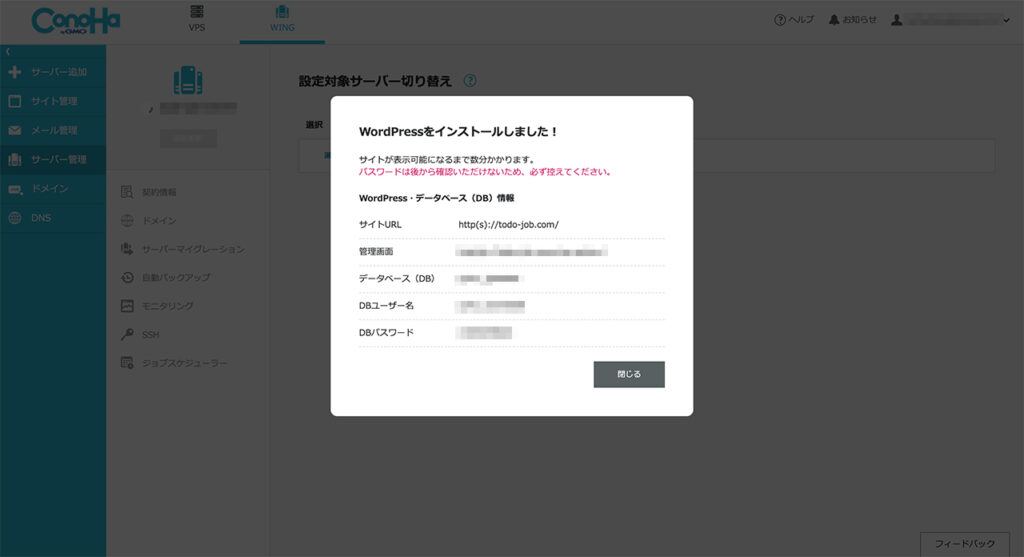Open DNS in sidebar

pyautogui.click(x=40, y=218)
